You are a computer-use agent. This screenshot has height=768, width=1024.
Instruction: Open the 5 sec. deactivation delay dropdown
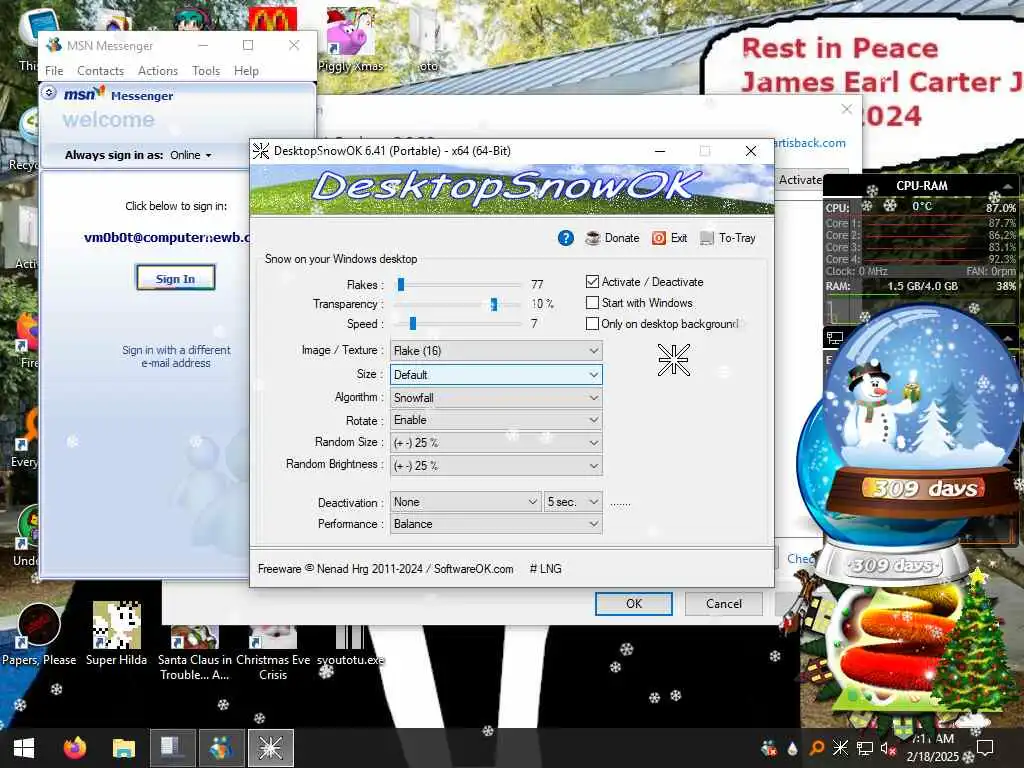pyautogui.click(x=573, y=502)
